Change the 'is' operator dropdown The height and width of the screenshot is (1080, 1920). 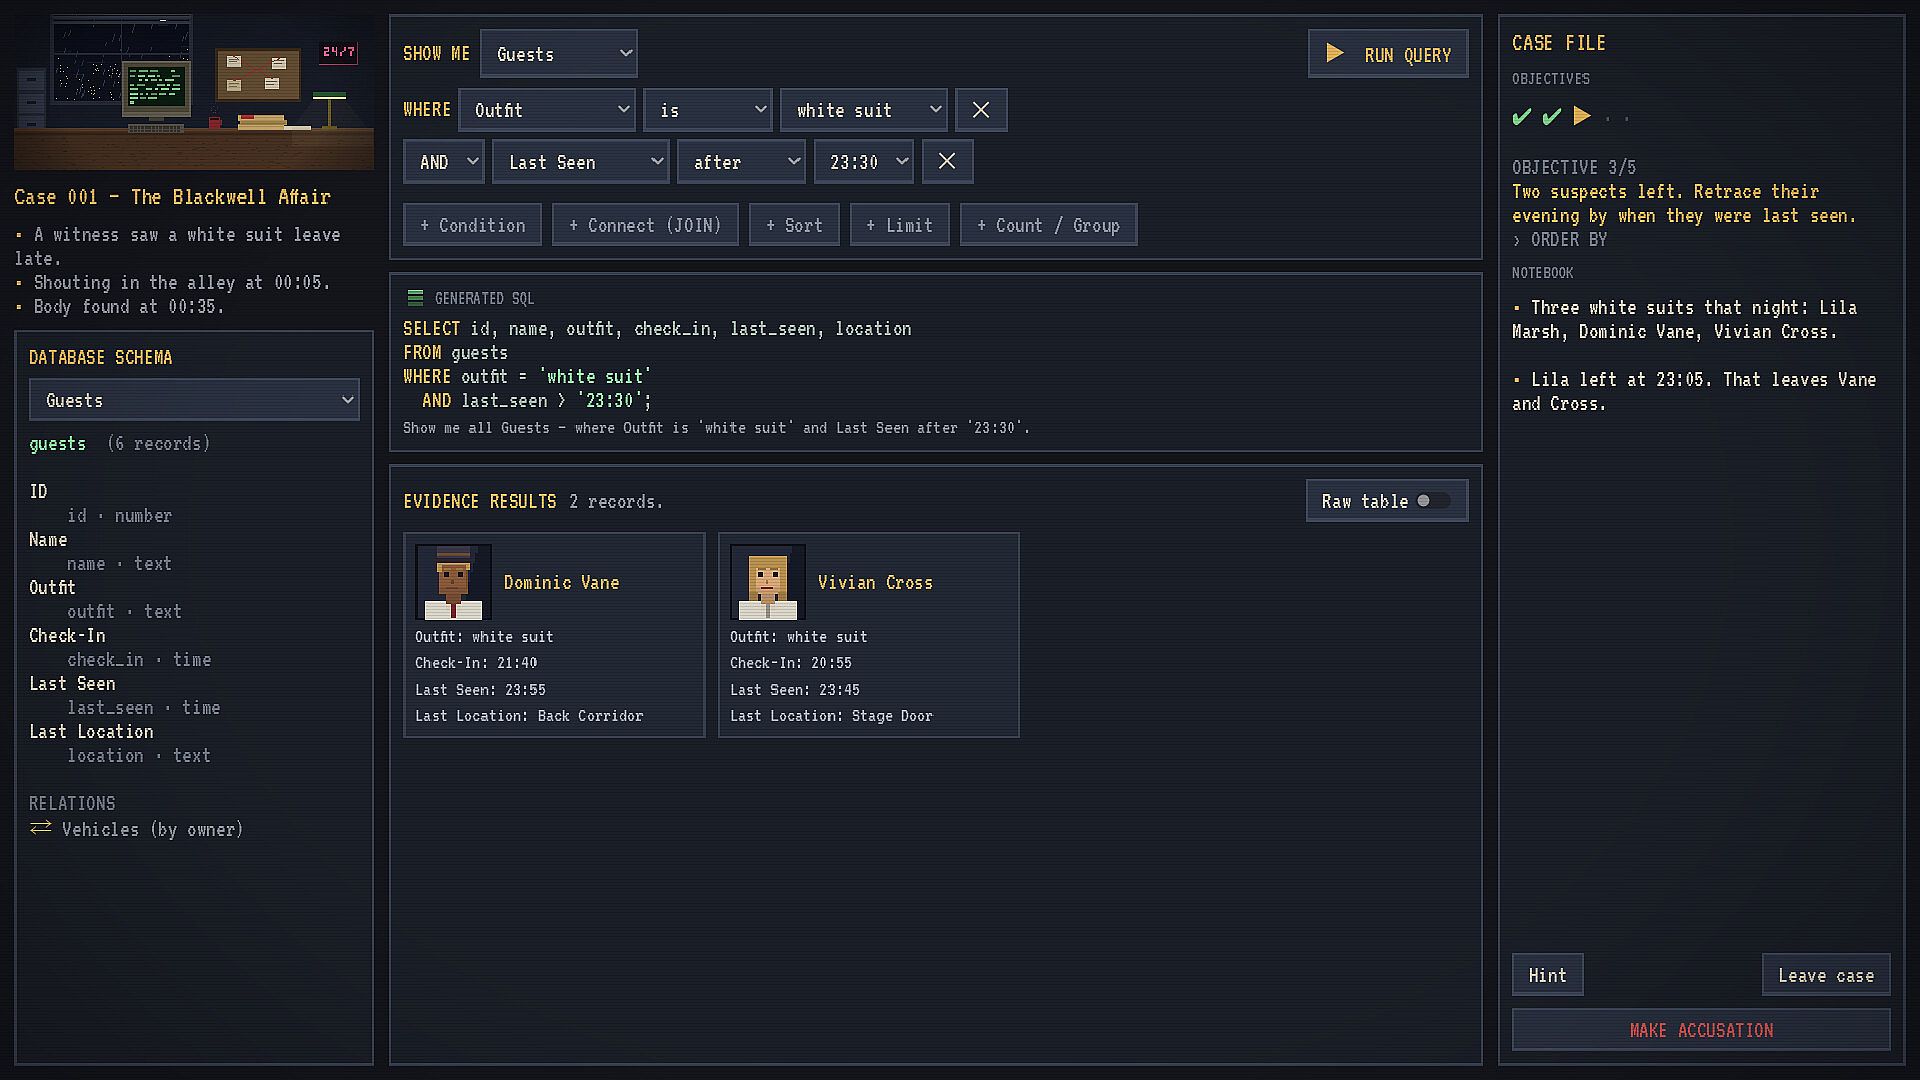(708, 110)
